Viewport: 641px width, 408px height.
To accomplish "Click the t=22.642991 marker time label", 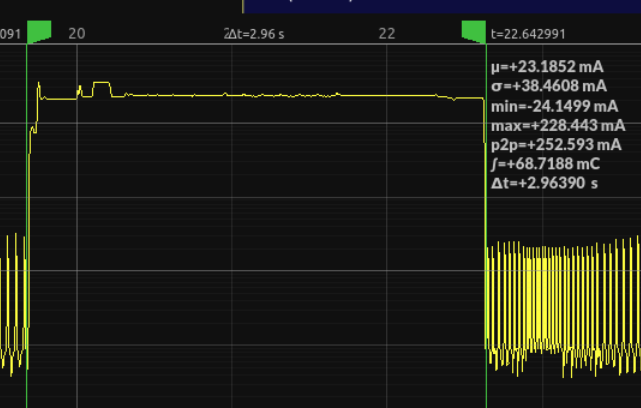I will coord(530,33).
